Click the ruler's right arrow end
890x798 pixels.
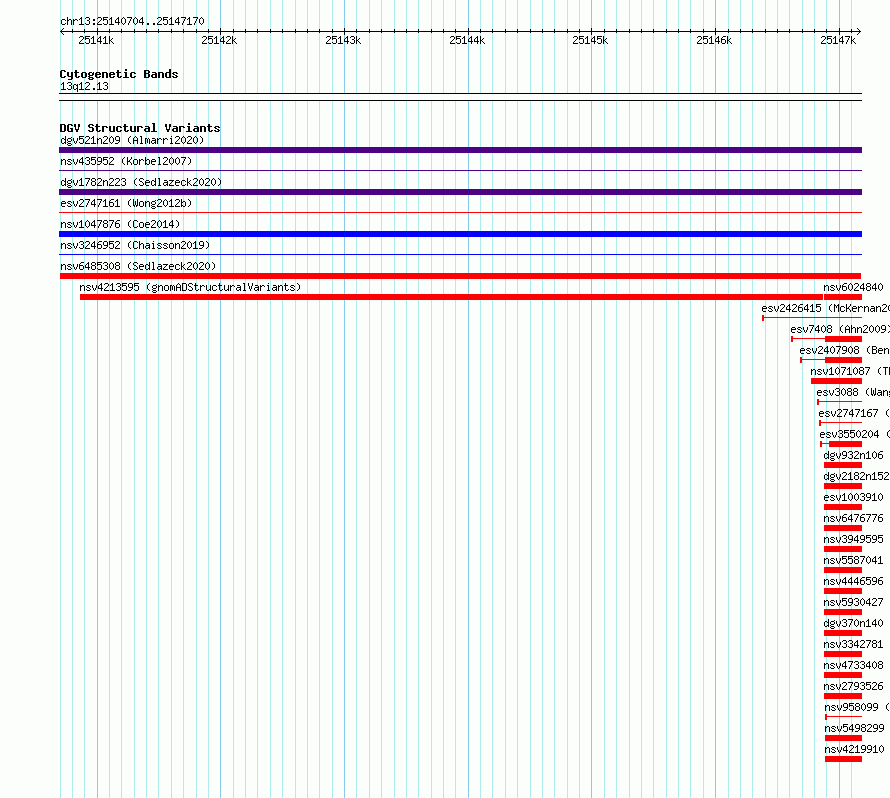(x=859, y=32)
